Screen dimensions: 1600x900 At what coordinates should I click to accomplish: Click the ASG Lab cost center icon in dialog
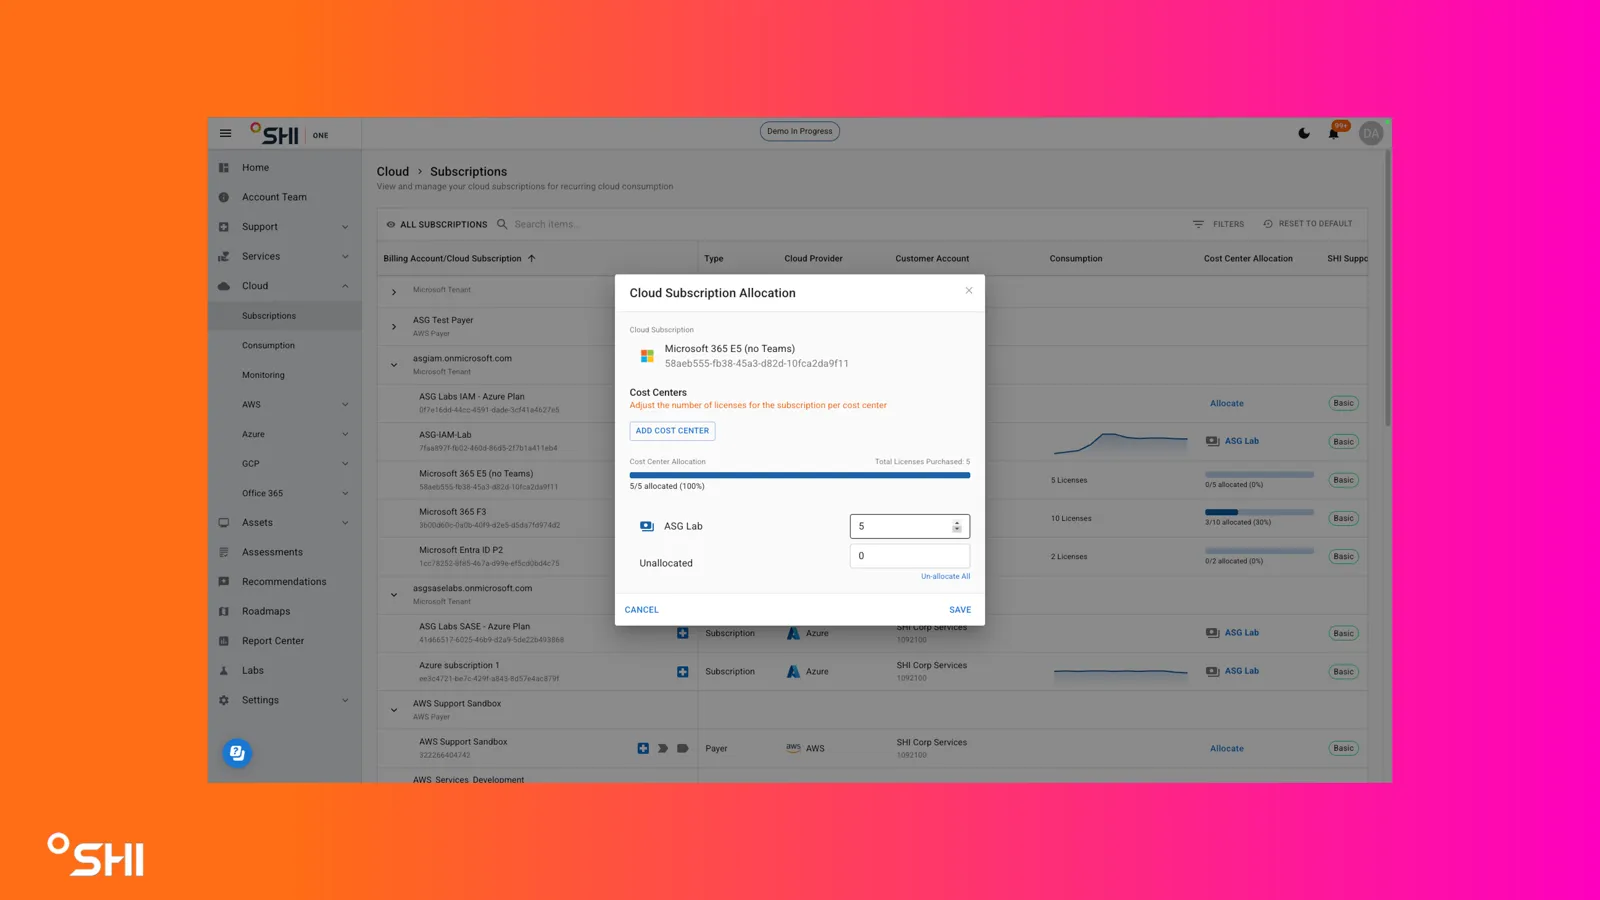[x=647, y=526]
